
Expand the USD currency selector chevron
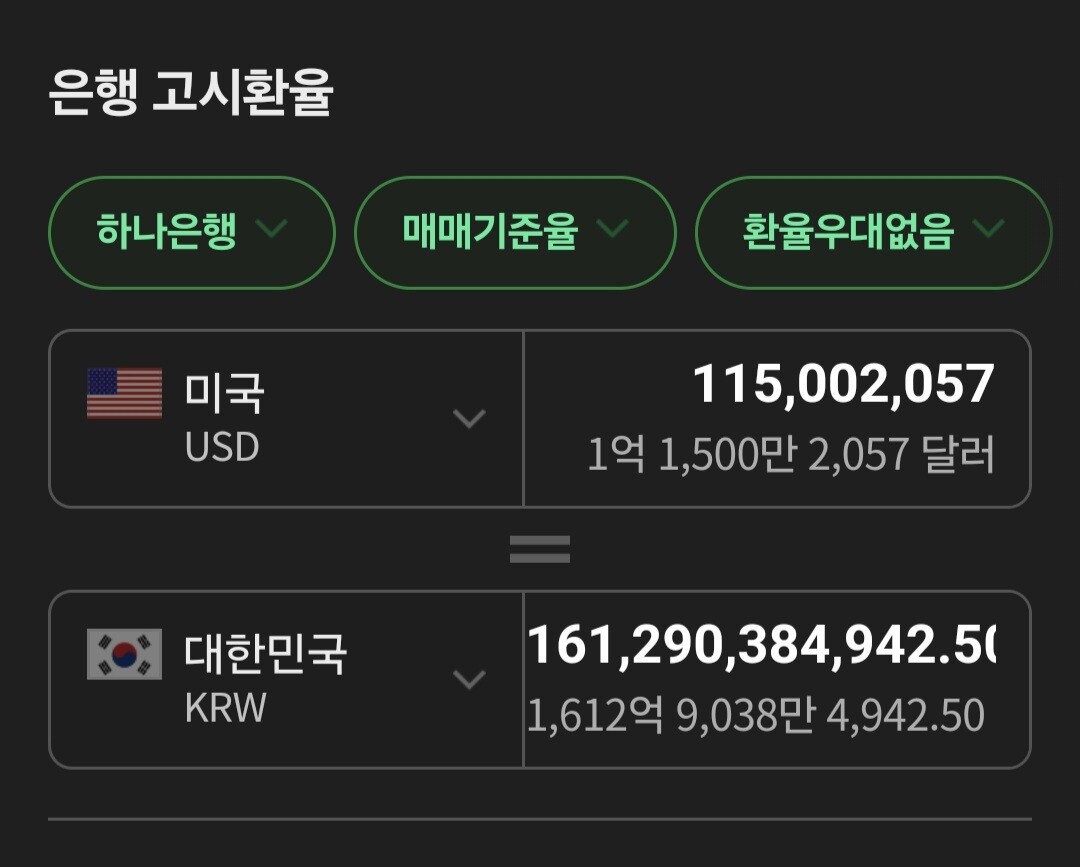pyautogui.click(x=469, y=418)
